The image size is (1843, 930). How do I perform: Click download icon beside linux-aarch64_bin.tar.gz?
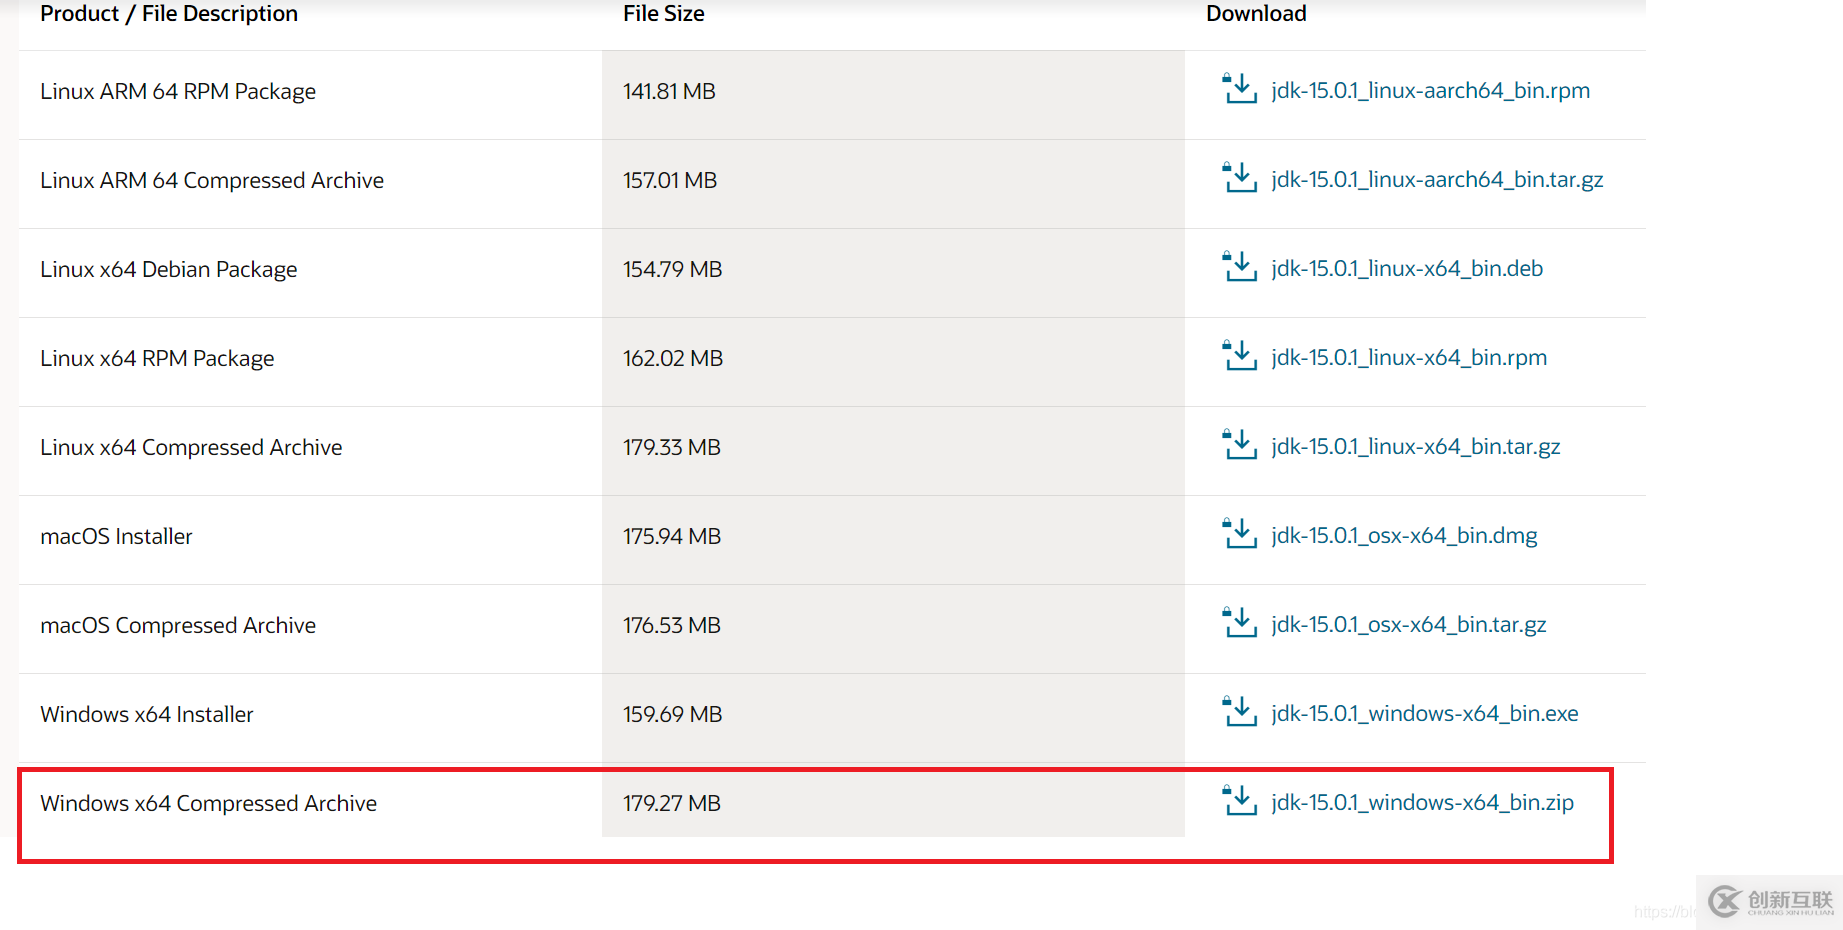[x=1239, y=177]
